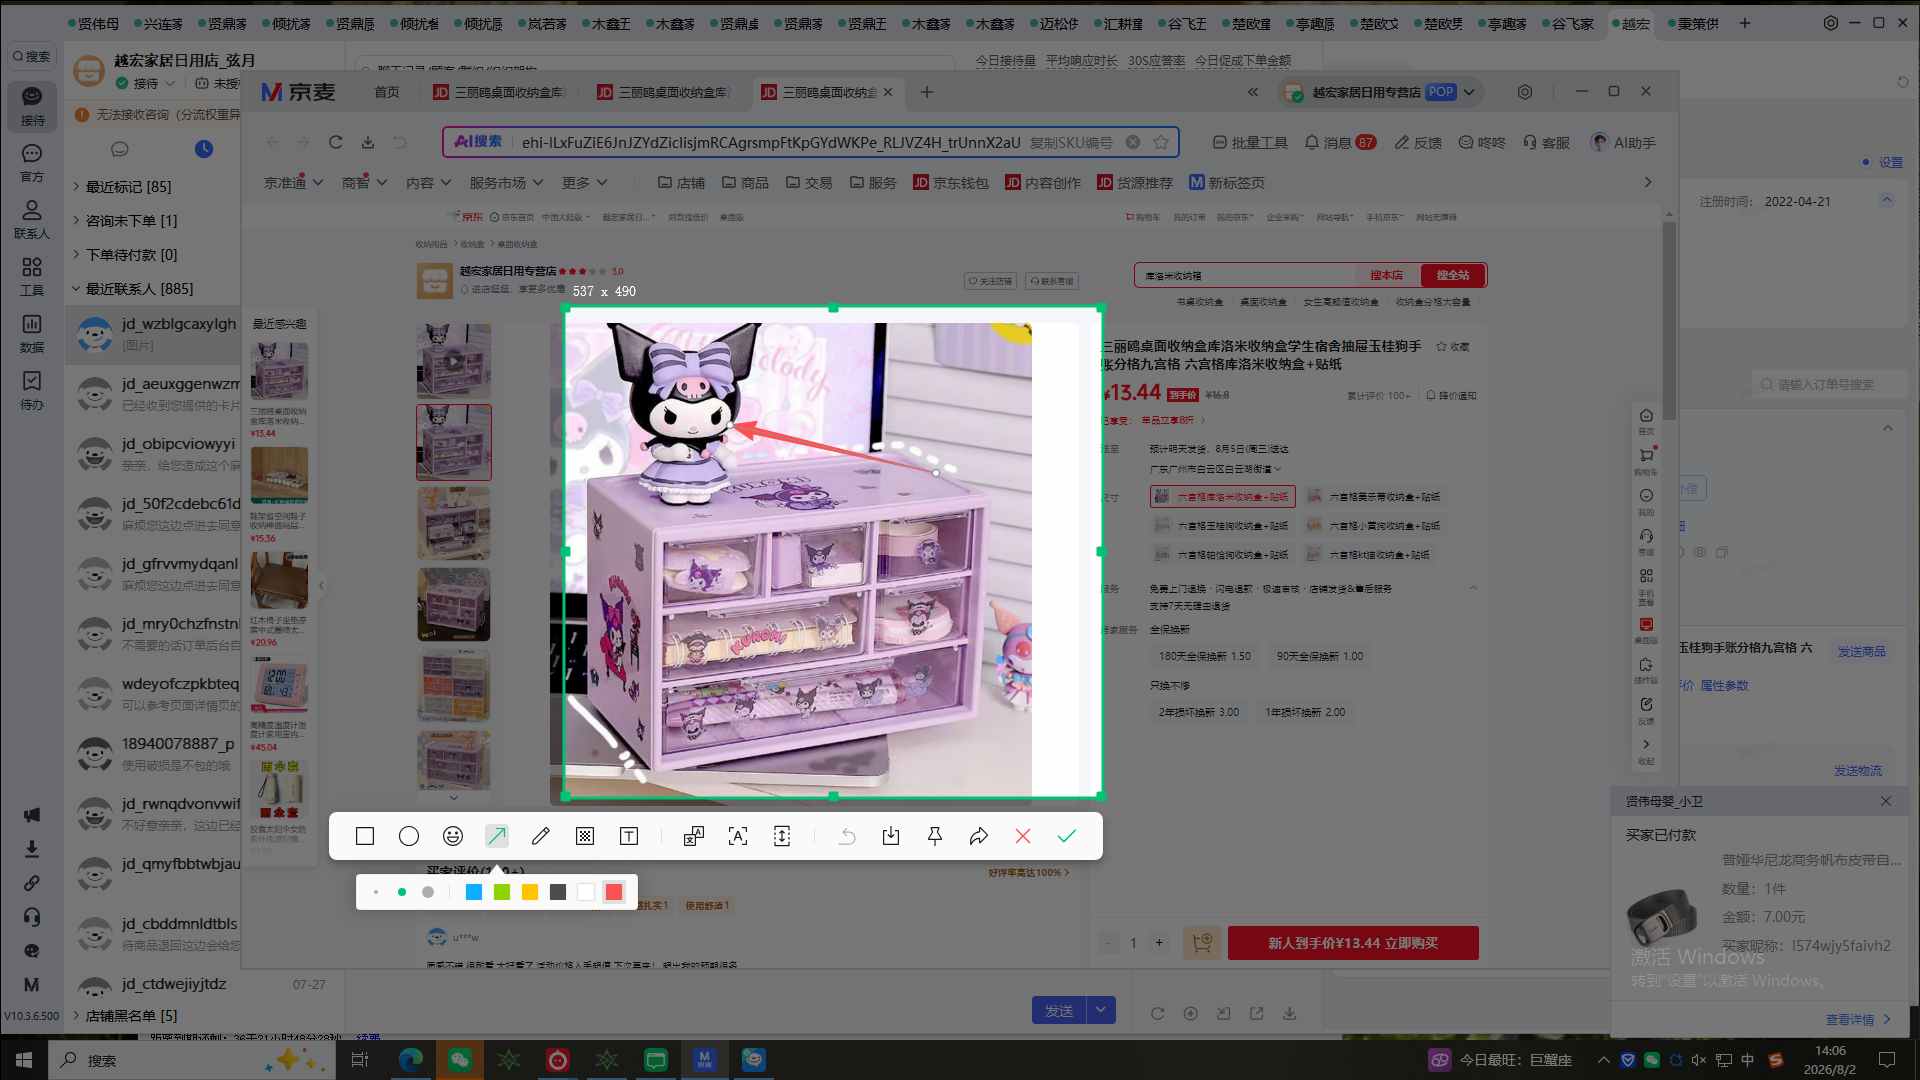Click the 发送商品 link
1920x1080 pixels.
click(1862, 652)
